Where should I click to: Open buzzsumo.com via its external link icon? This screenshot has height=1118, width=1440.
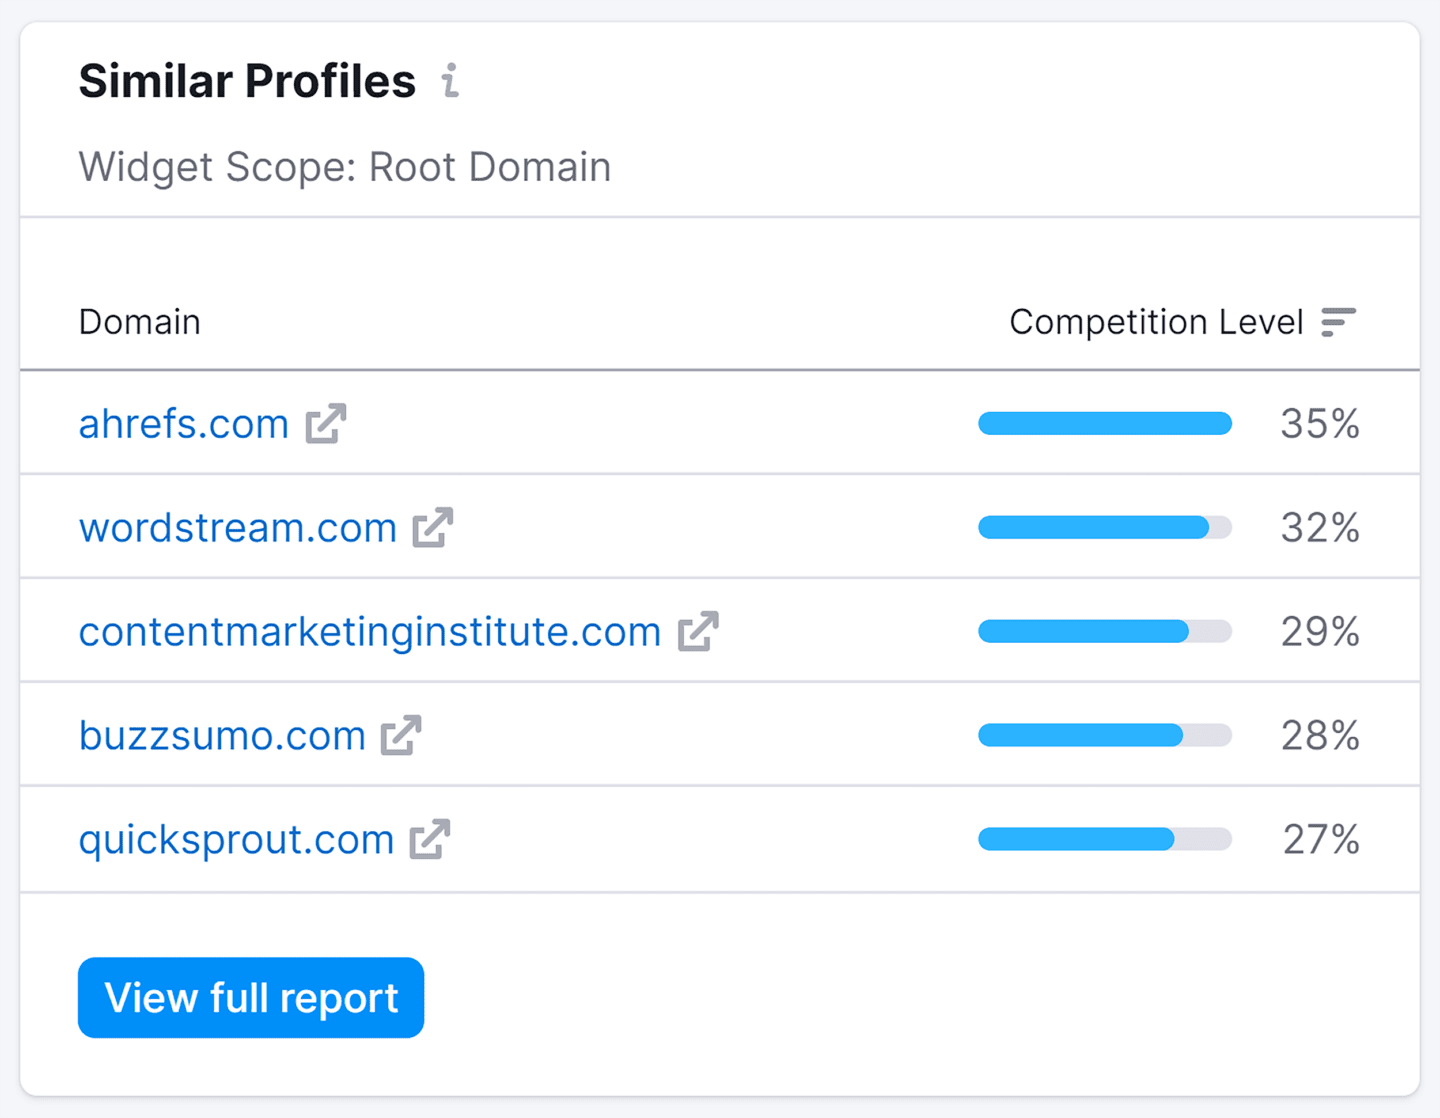click(403, 735)
